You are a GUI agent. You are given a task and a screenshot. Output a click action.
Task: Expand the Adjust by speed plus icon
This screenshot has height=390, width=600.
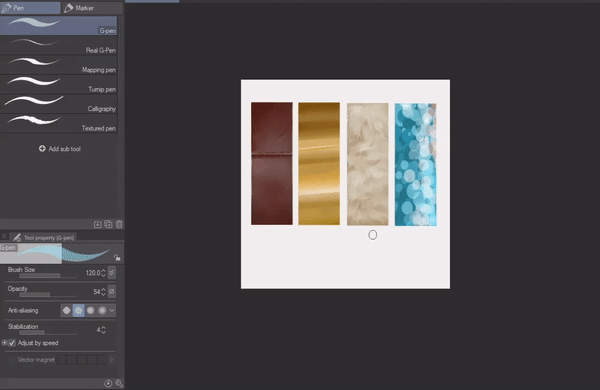pyautogui.click(x=4, y=343)
